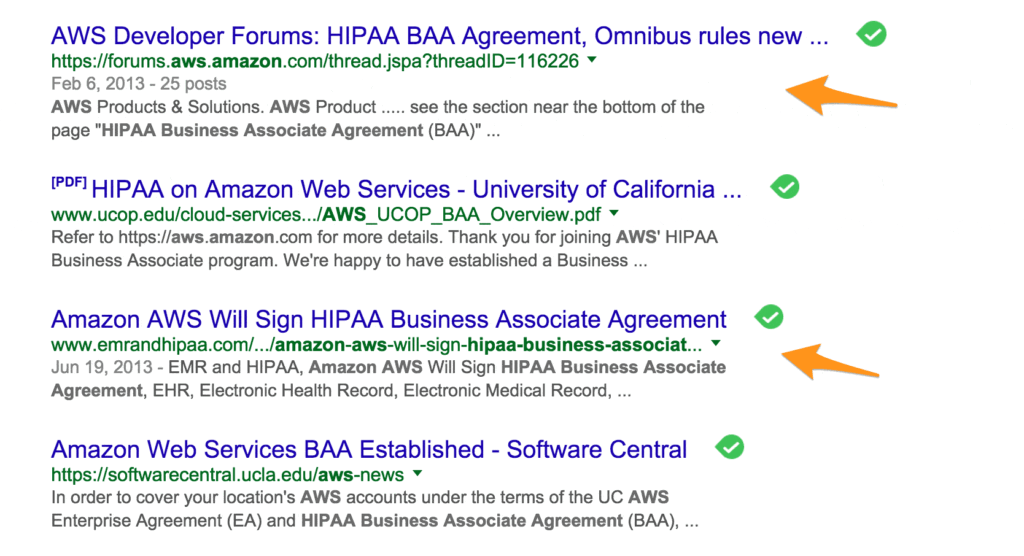1024x556 pixels.
Task: Open Amazon Web Services BAA Established result
Action: [x=369, y=450]
